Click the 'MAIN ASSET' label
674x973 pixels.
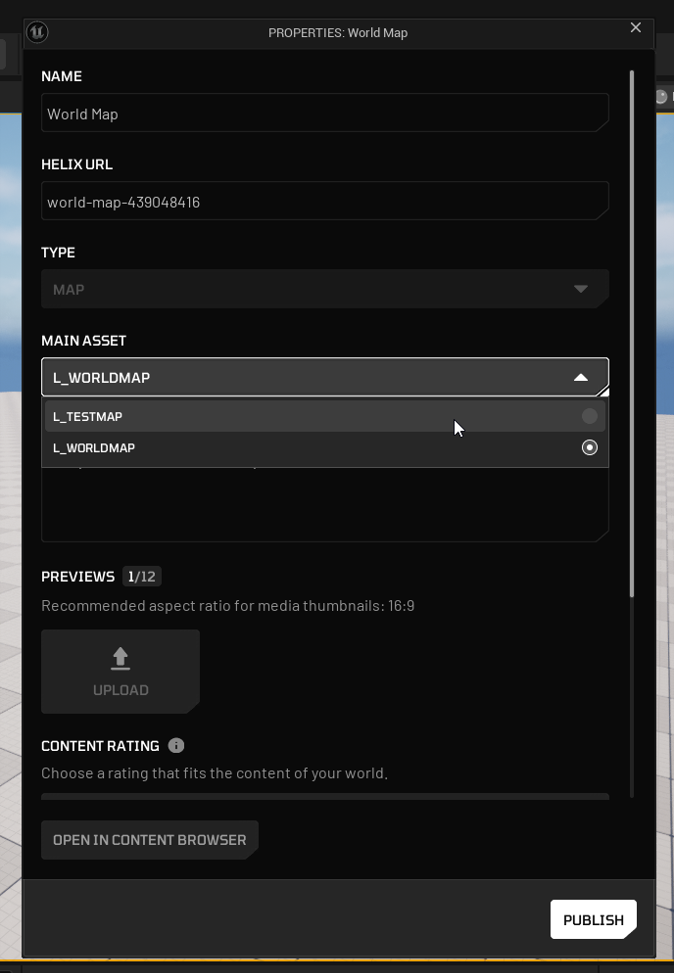coord(84,341)
